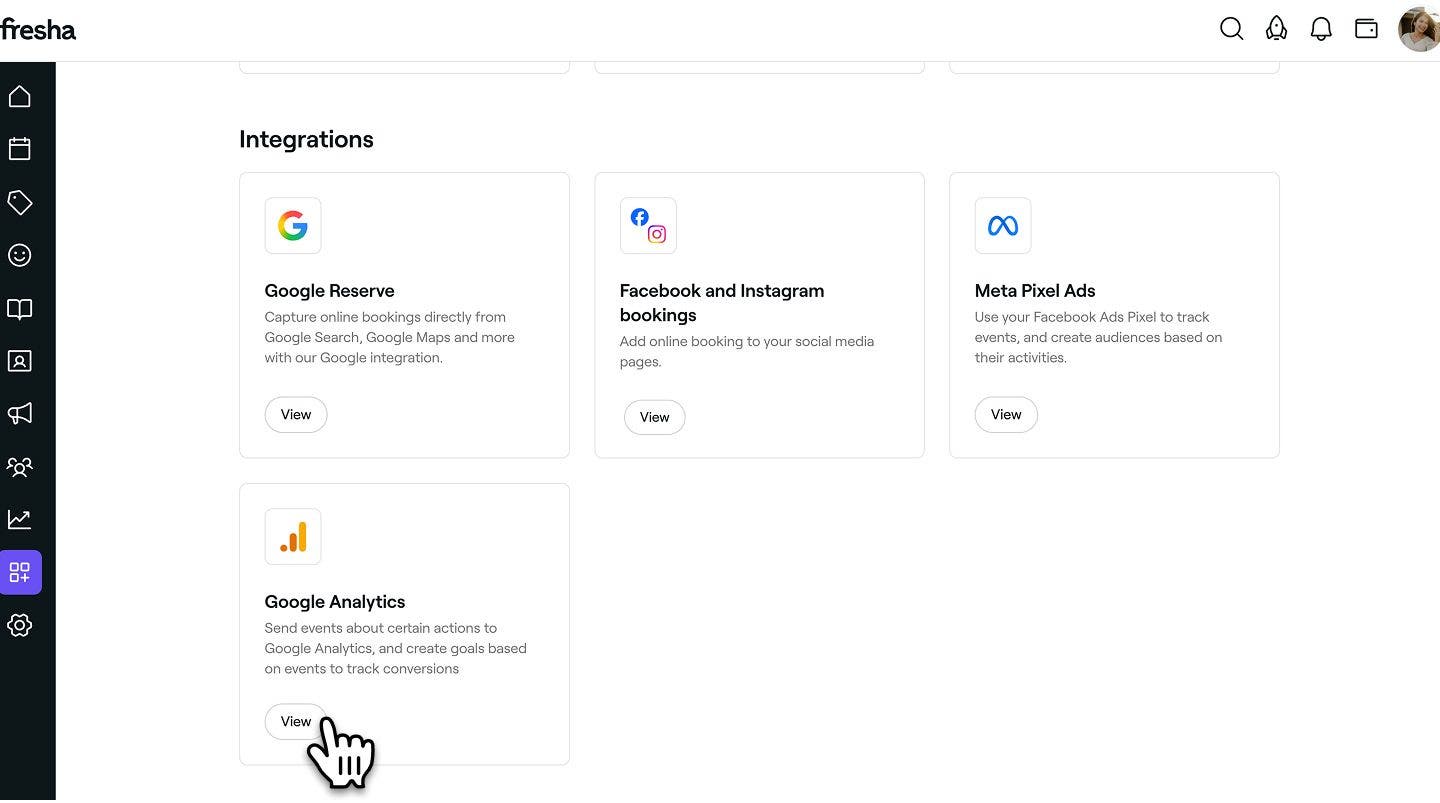View the Google Analytics integration

pyautogui.click(x=295, y=721)
